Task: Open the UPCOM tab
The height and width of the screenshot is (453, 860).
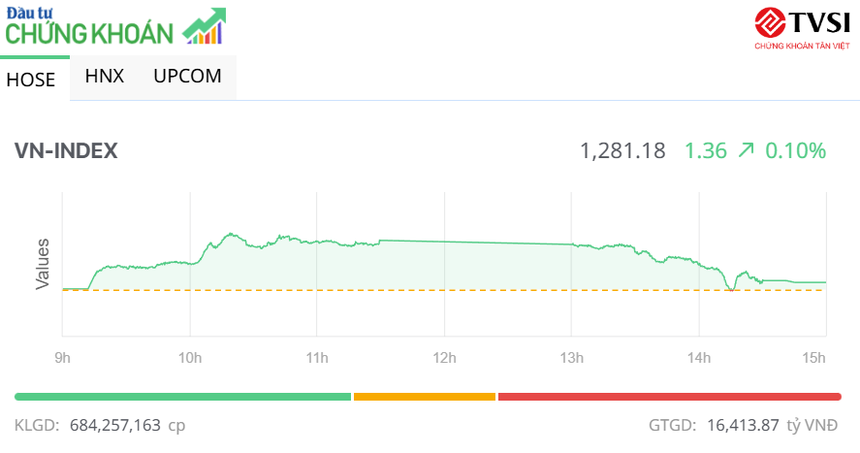Action: tap(187, 76)
